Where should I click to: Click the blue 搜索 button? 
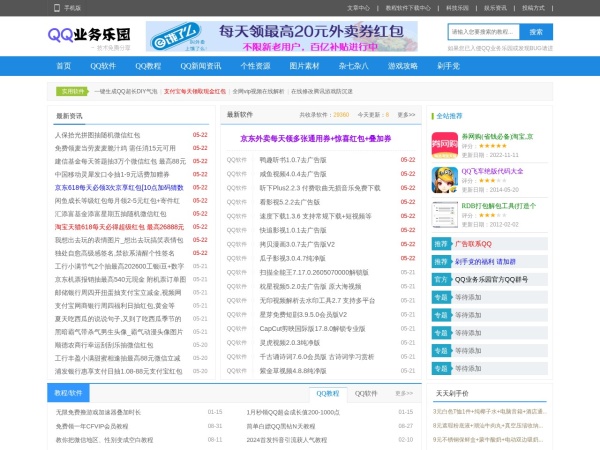[536, 32]
